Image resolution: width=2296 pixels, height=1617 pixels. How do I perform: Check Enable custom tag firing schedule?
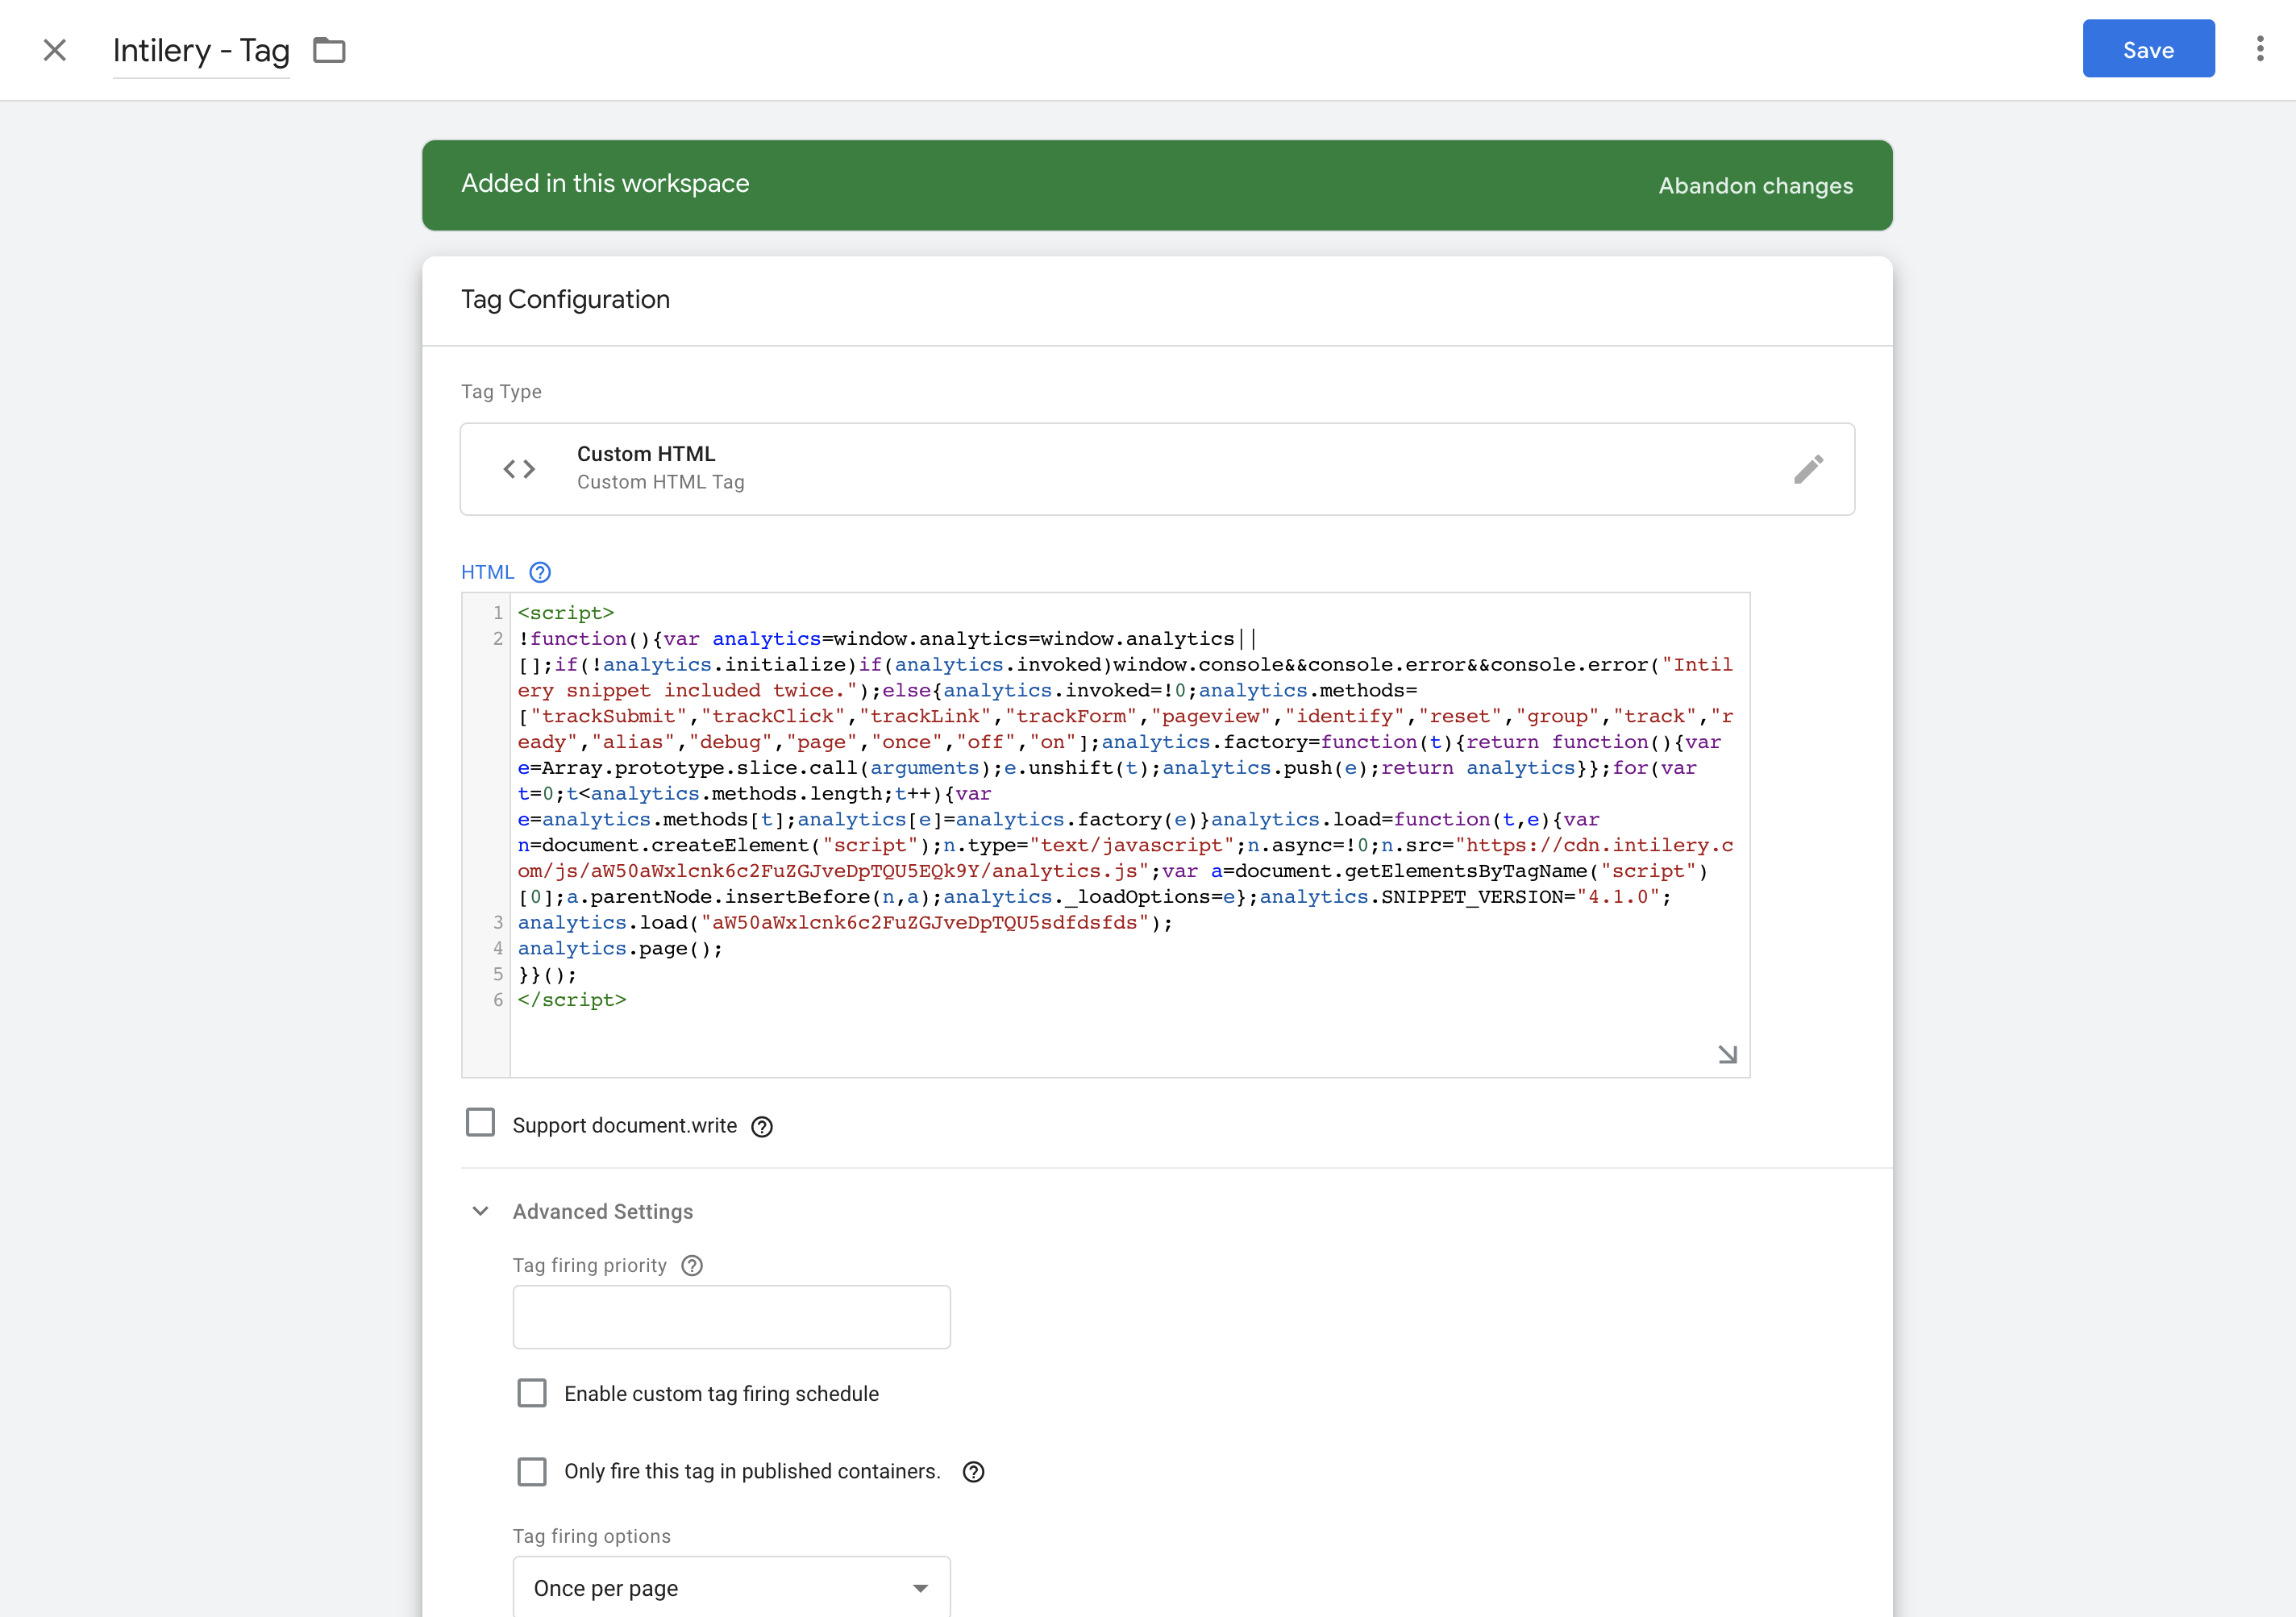(x=532, y=1393)
